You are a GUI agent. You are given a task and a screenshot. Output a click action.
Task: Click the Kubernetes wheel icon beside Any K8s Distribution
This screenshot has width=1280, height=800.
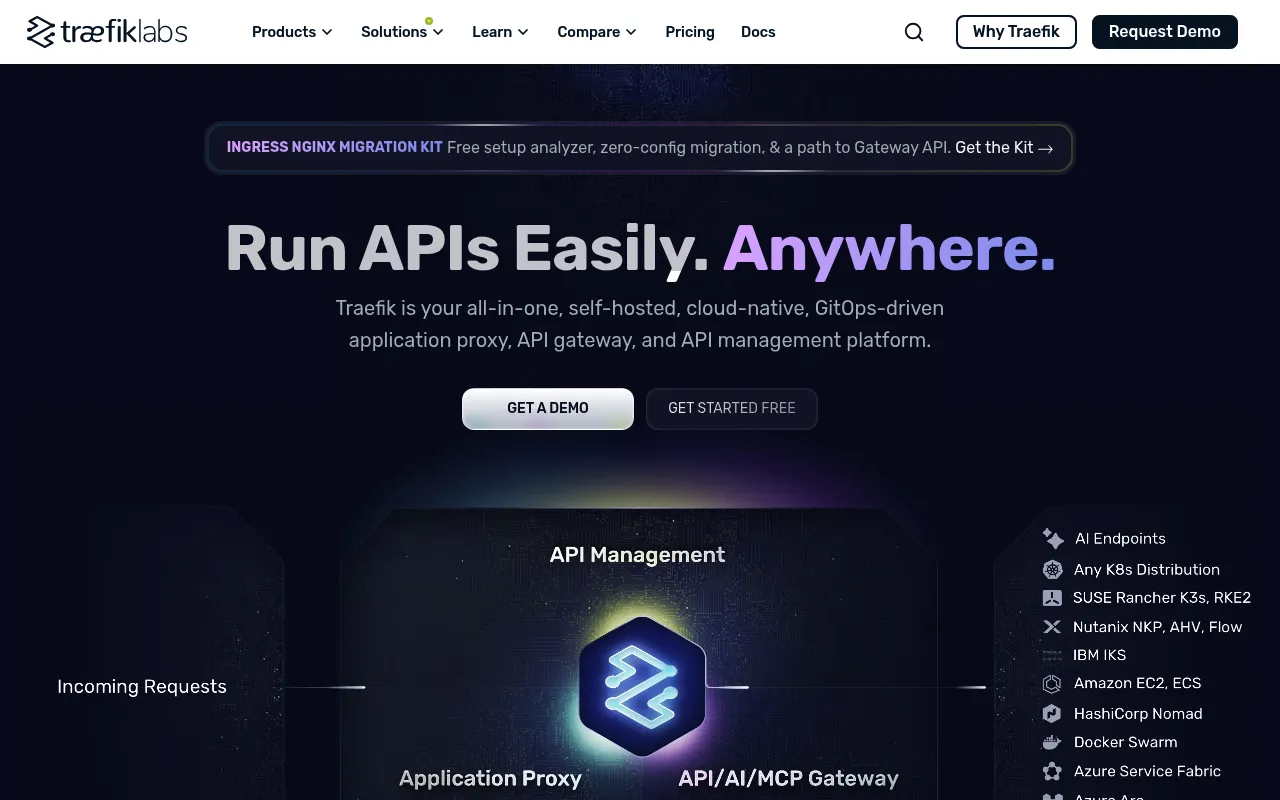coord(1052,570)
